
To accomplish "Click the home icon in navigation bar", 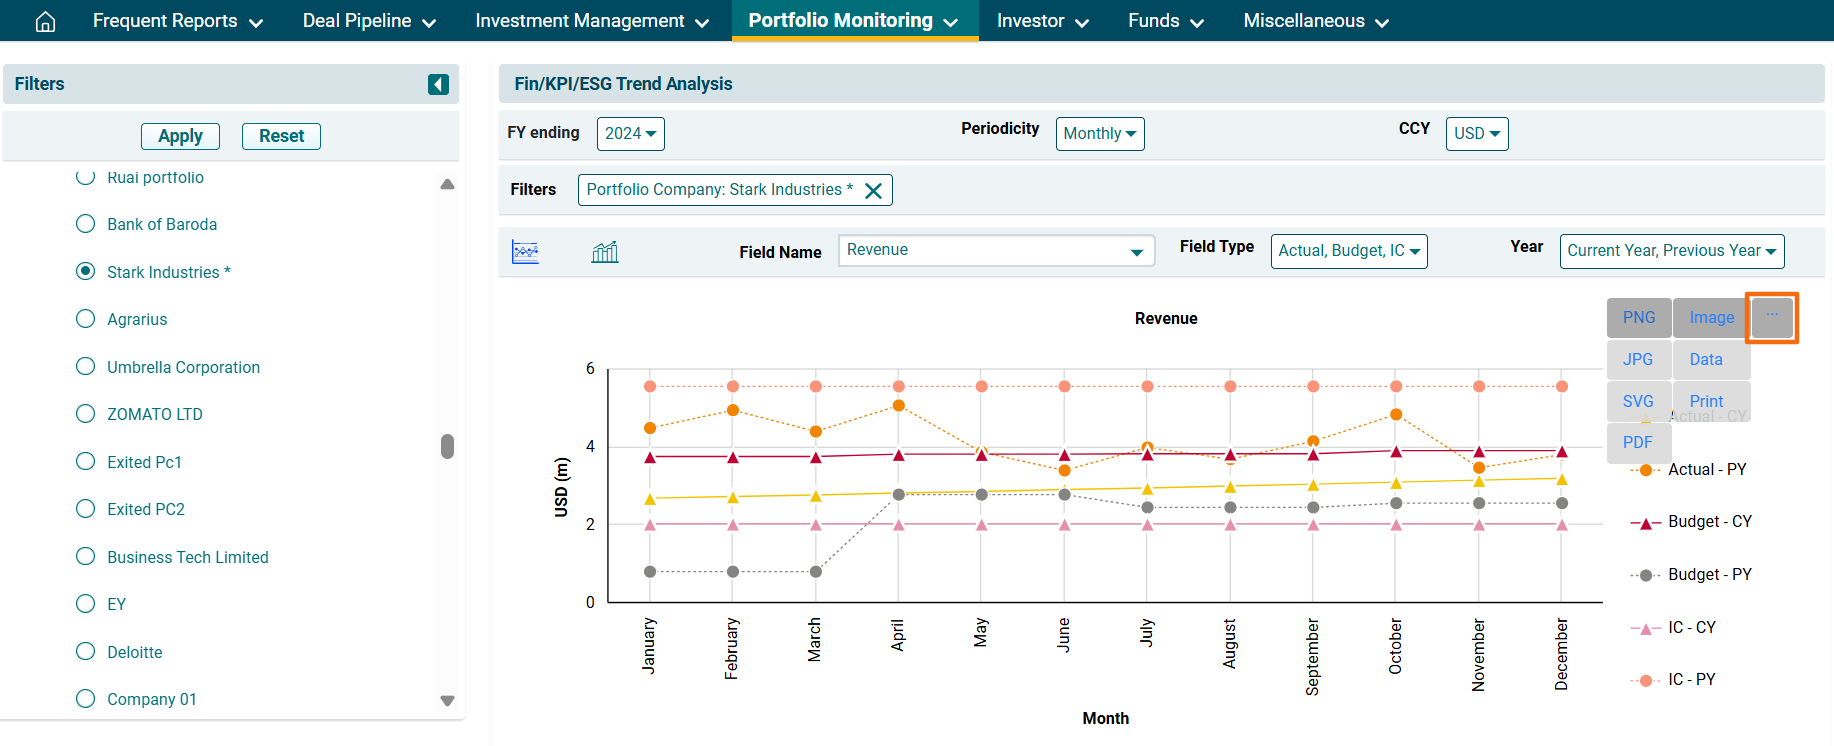I will click(x=45, y=21).
